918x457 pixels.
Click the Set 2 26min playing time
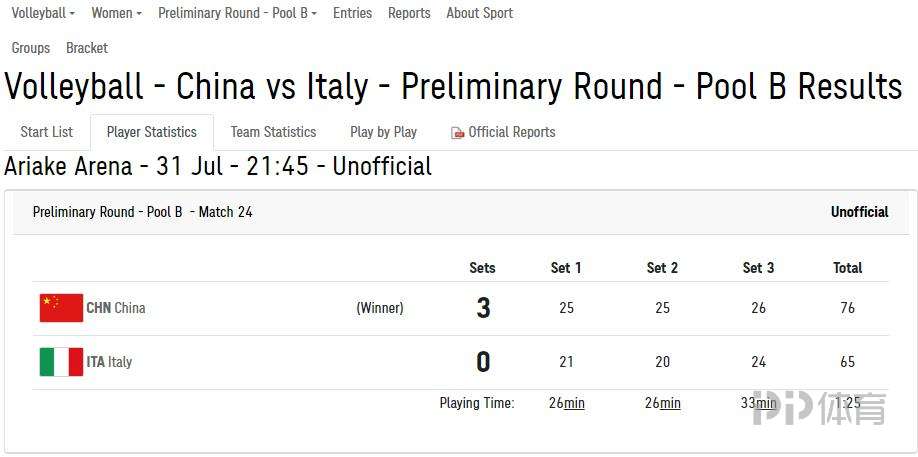point(663,403)
